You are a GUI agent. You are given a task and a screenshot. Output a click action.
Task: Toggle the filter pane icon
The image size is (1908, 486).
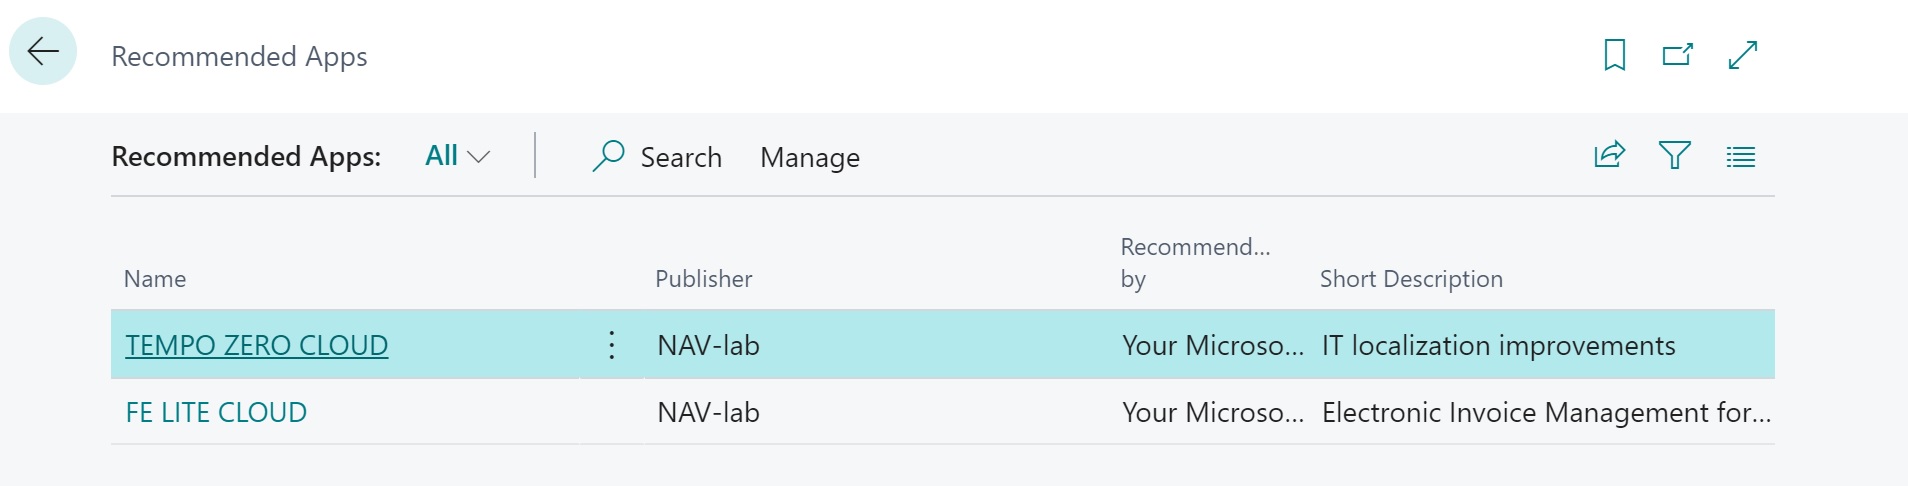click(x=1674, y=156)
